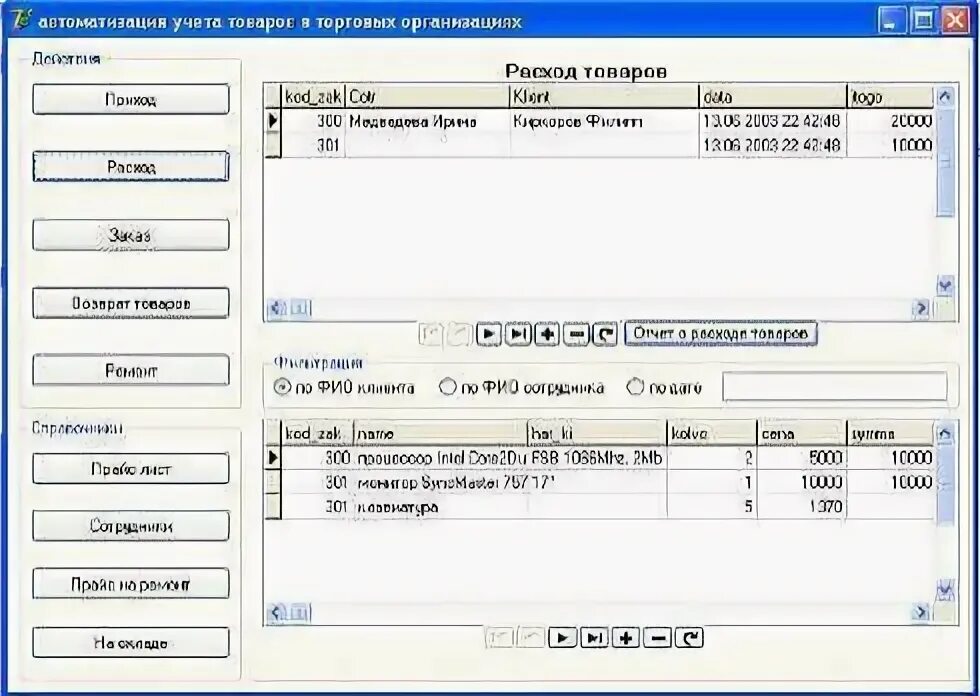Open the Прайс лист reference
The width and height of the screenshot is (980, 696).
tap(131, 469)
